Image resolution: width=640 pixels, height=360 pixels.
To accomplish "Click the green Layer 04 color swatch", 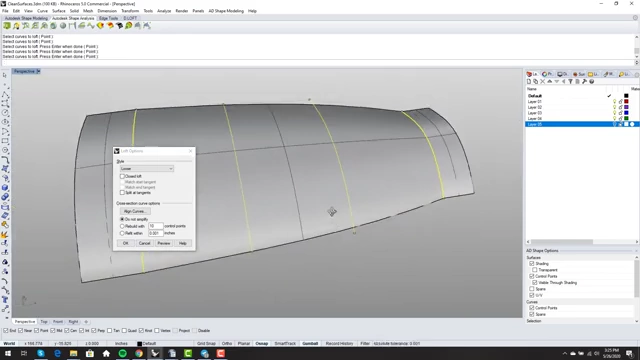I will click(626, 118).
